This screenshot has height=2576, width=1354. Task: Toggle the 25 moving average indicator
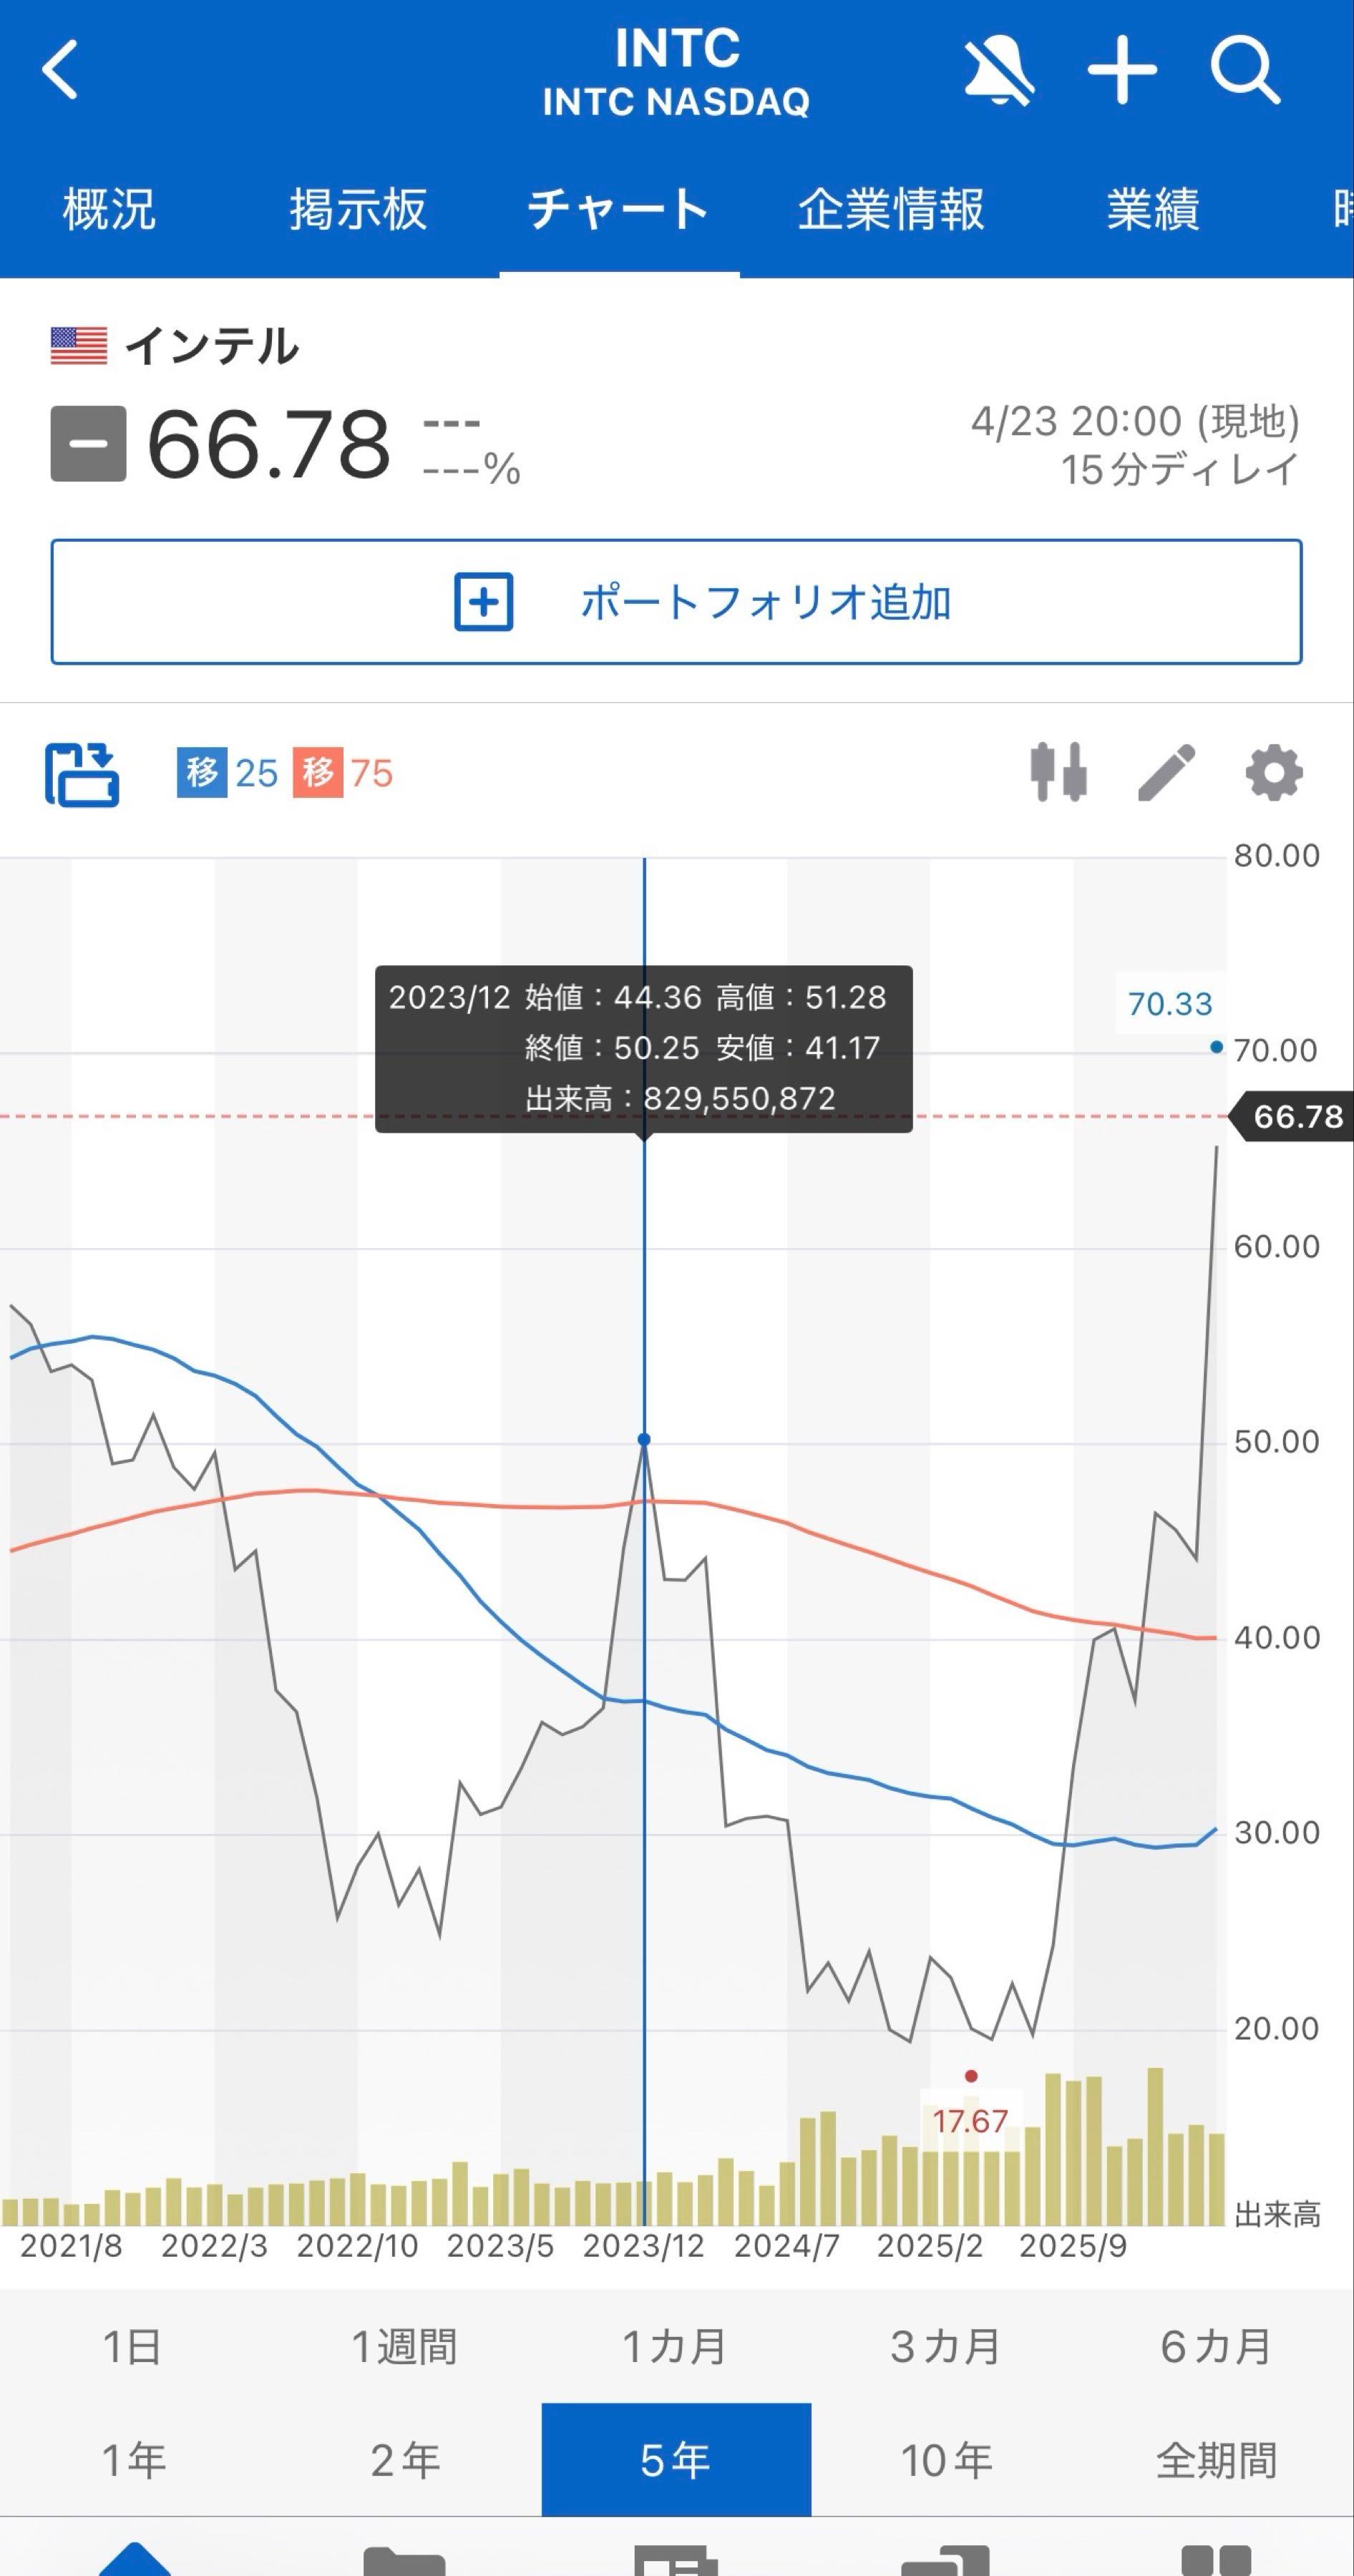click(x=227, y=773)
